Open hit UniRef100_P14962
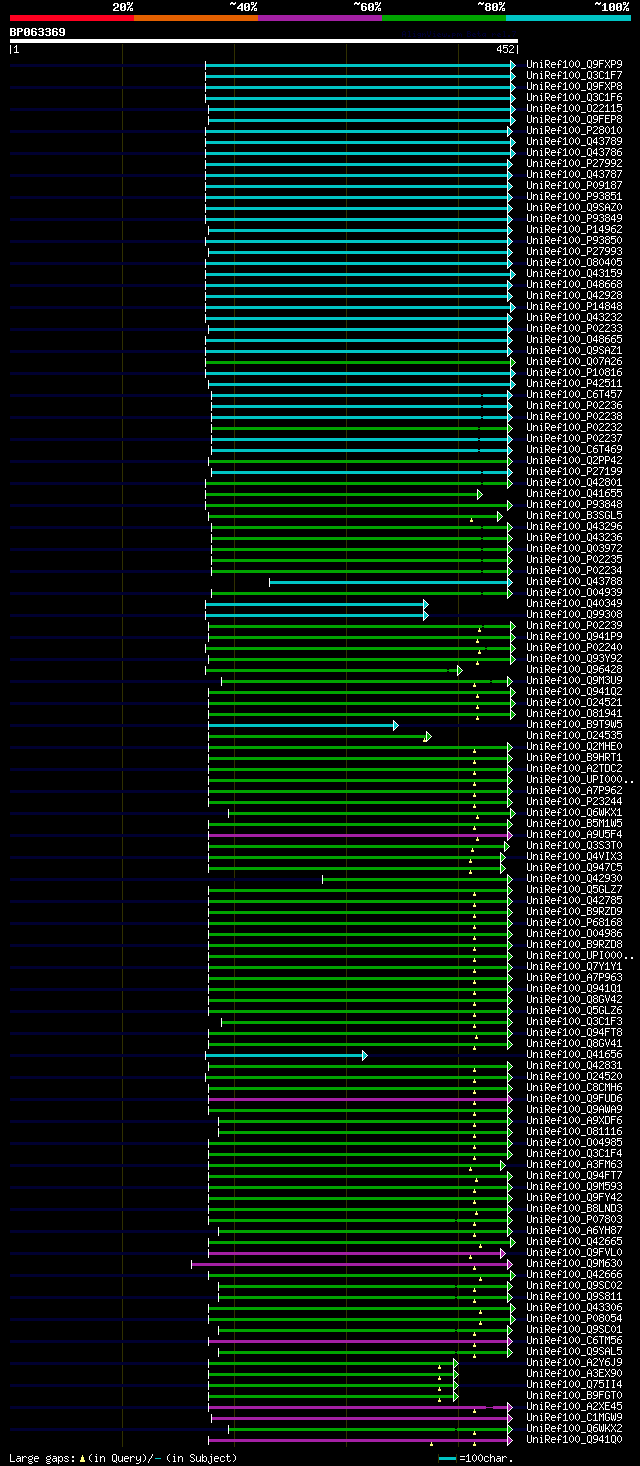This screenshot has width=640, height=1466. tap(574, 229)
